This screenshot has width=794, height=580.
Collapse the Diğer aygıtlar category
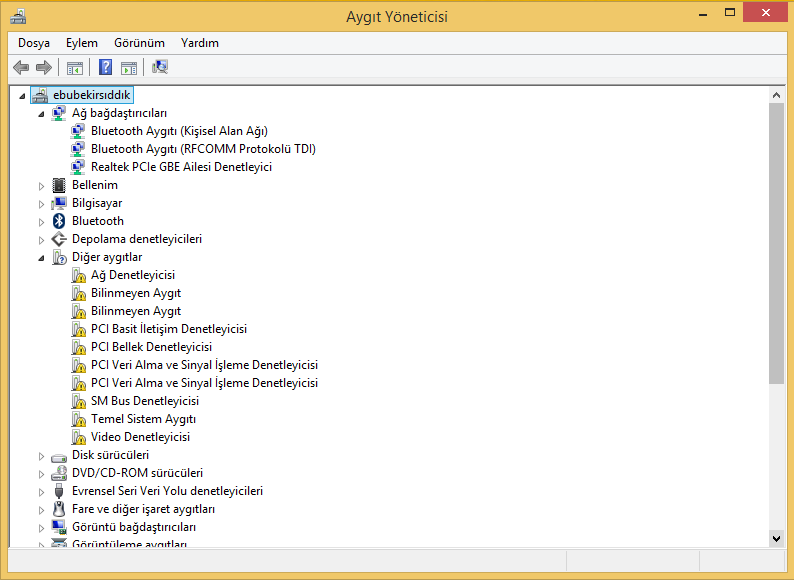coord(42,258)
